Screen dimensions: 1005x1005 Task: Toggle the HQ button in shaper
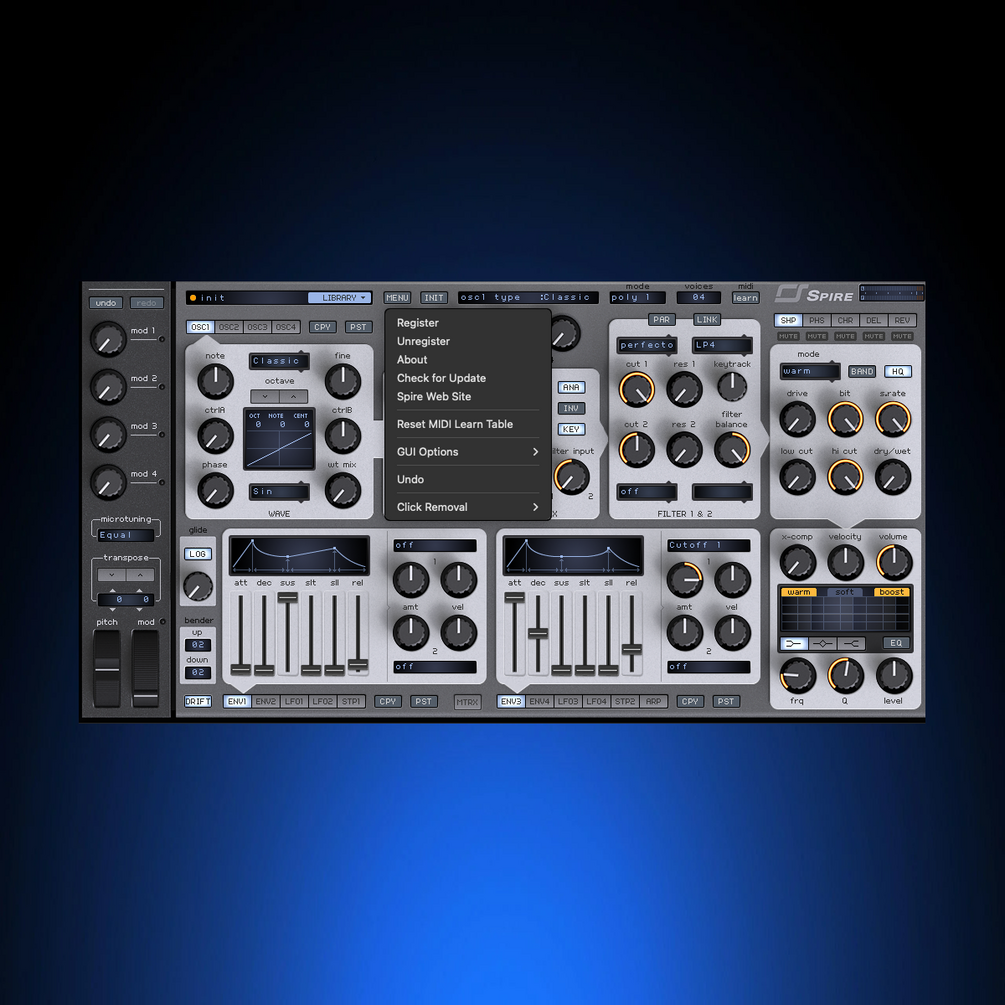click(x=897, y=371)
